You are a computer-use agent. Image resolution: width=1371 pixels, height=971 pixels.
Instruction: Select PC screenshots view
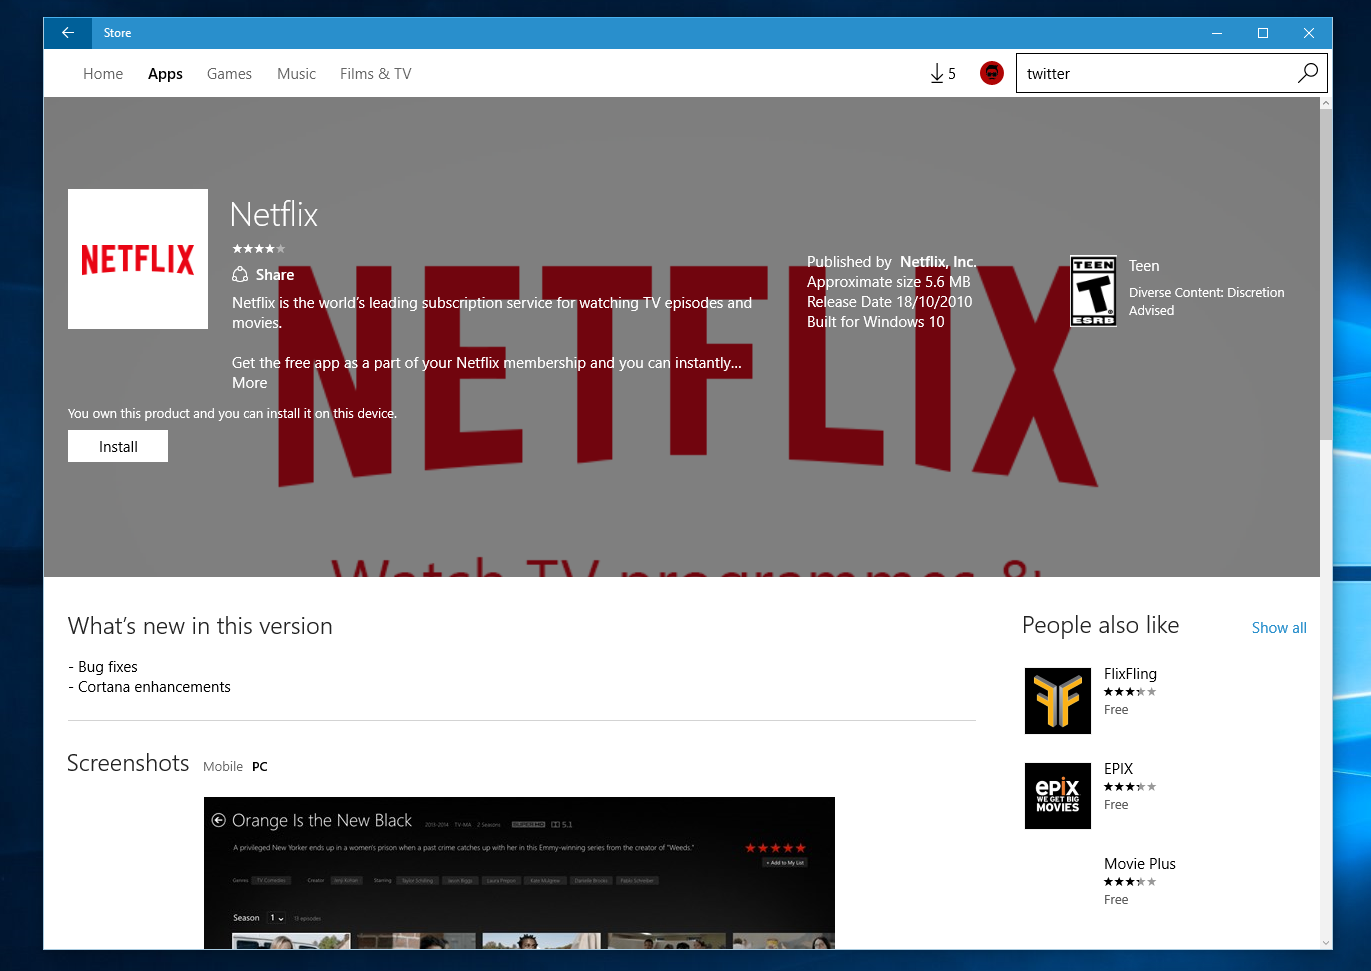(260, 767)
